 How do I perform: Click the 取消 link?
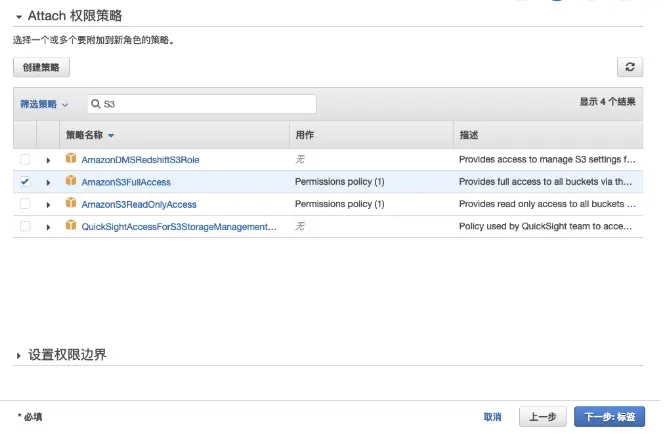point(492,417)
